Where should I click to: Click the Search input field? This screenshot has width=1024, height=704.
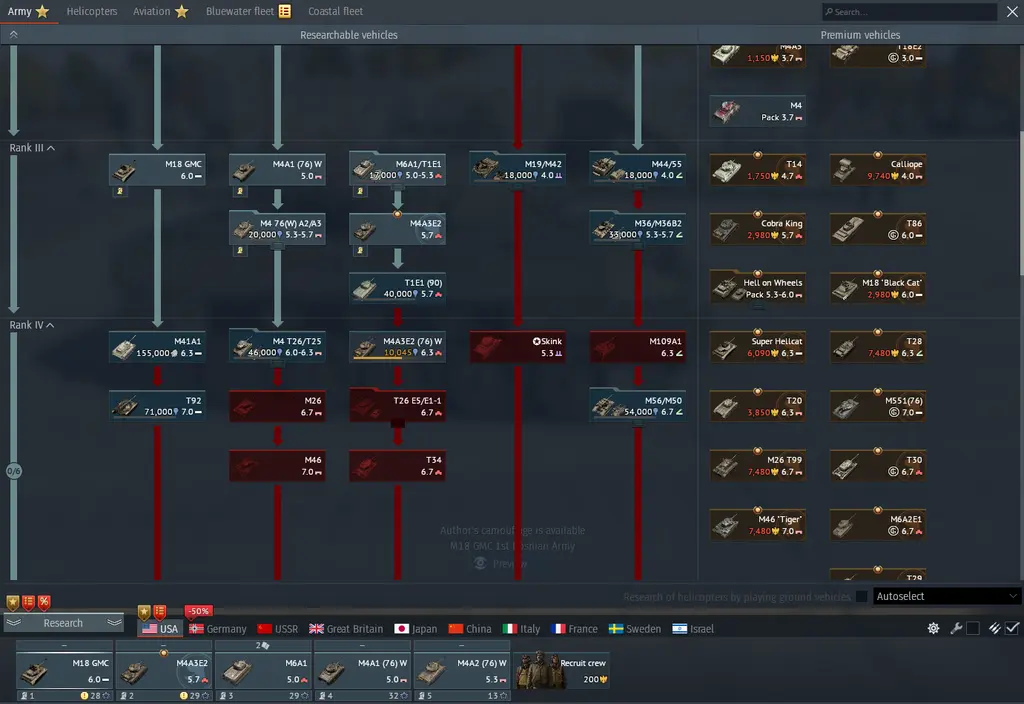click(909, 12)
